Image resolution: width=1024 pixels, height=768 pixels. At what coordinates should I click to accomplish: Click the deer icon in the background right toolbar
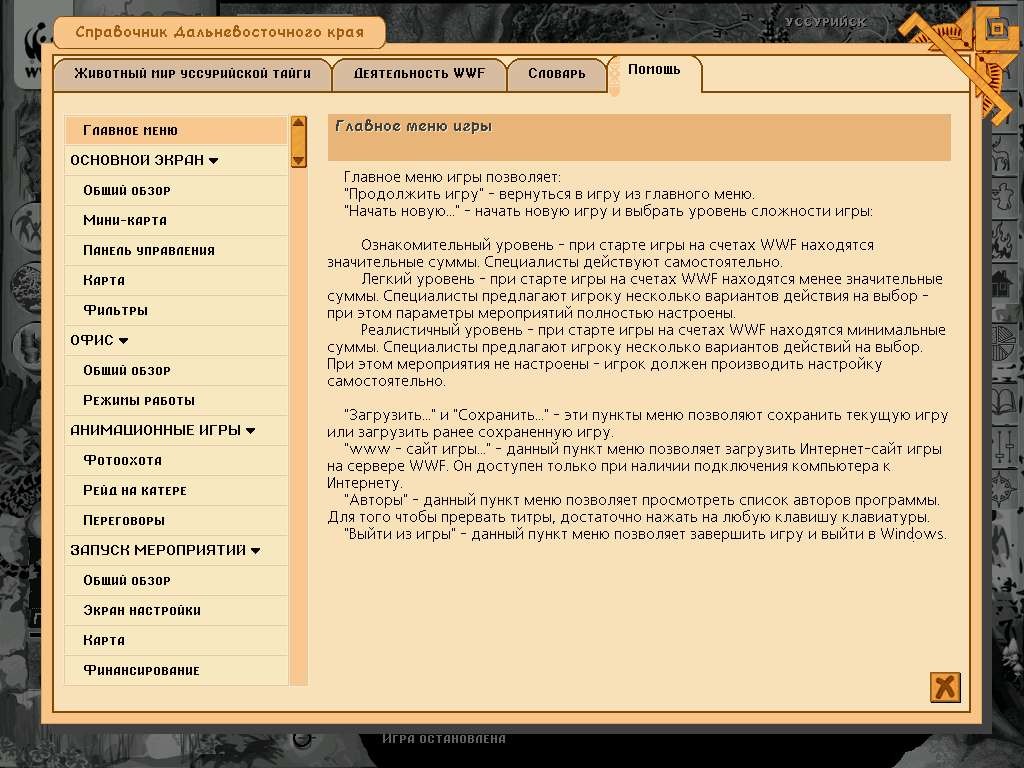[1003, 157]
